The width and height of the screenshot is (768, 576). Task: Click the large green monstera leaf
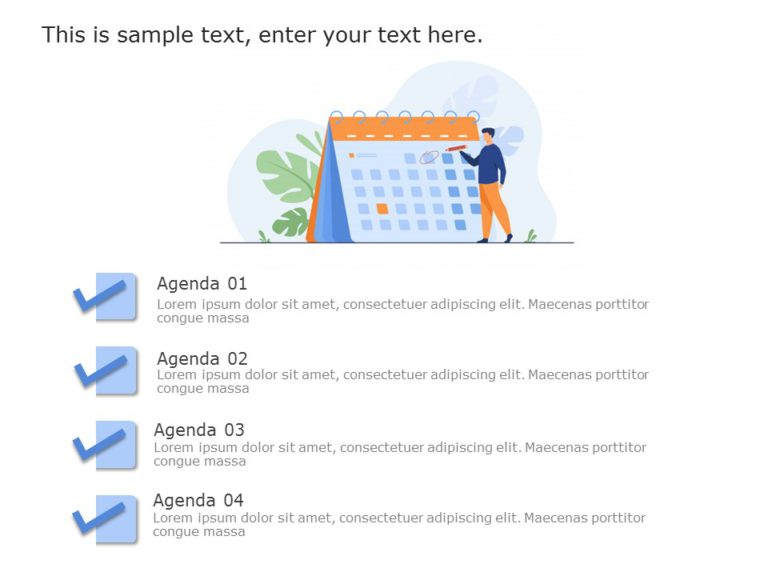[x=285, y=175]
